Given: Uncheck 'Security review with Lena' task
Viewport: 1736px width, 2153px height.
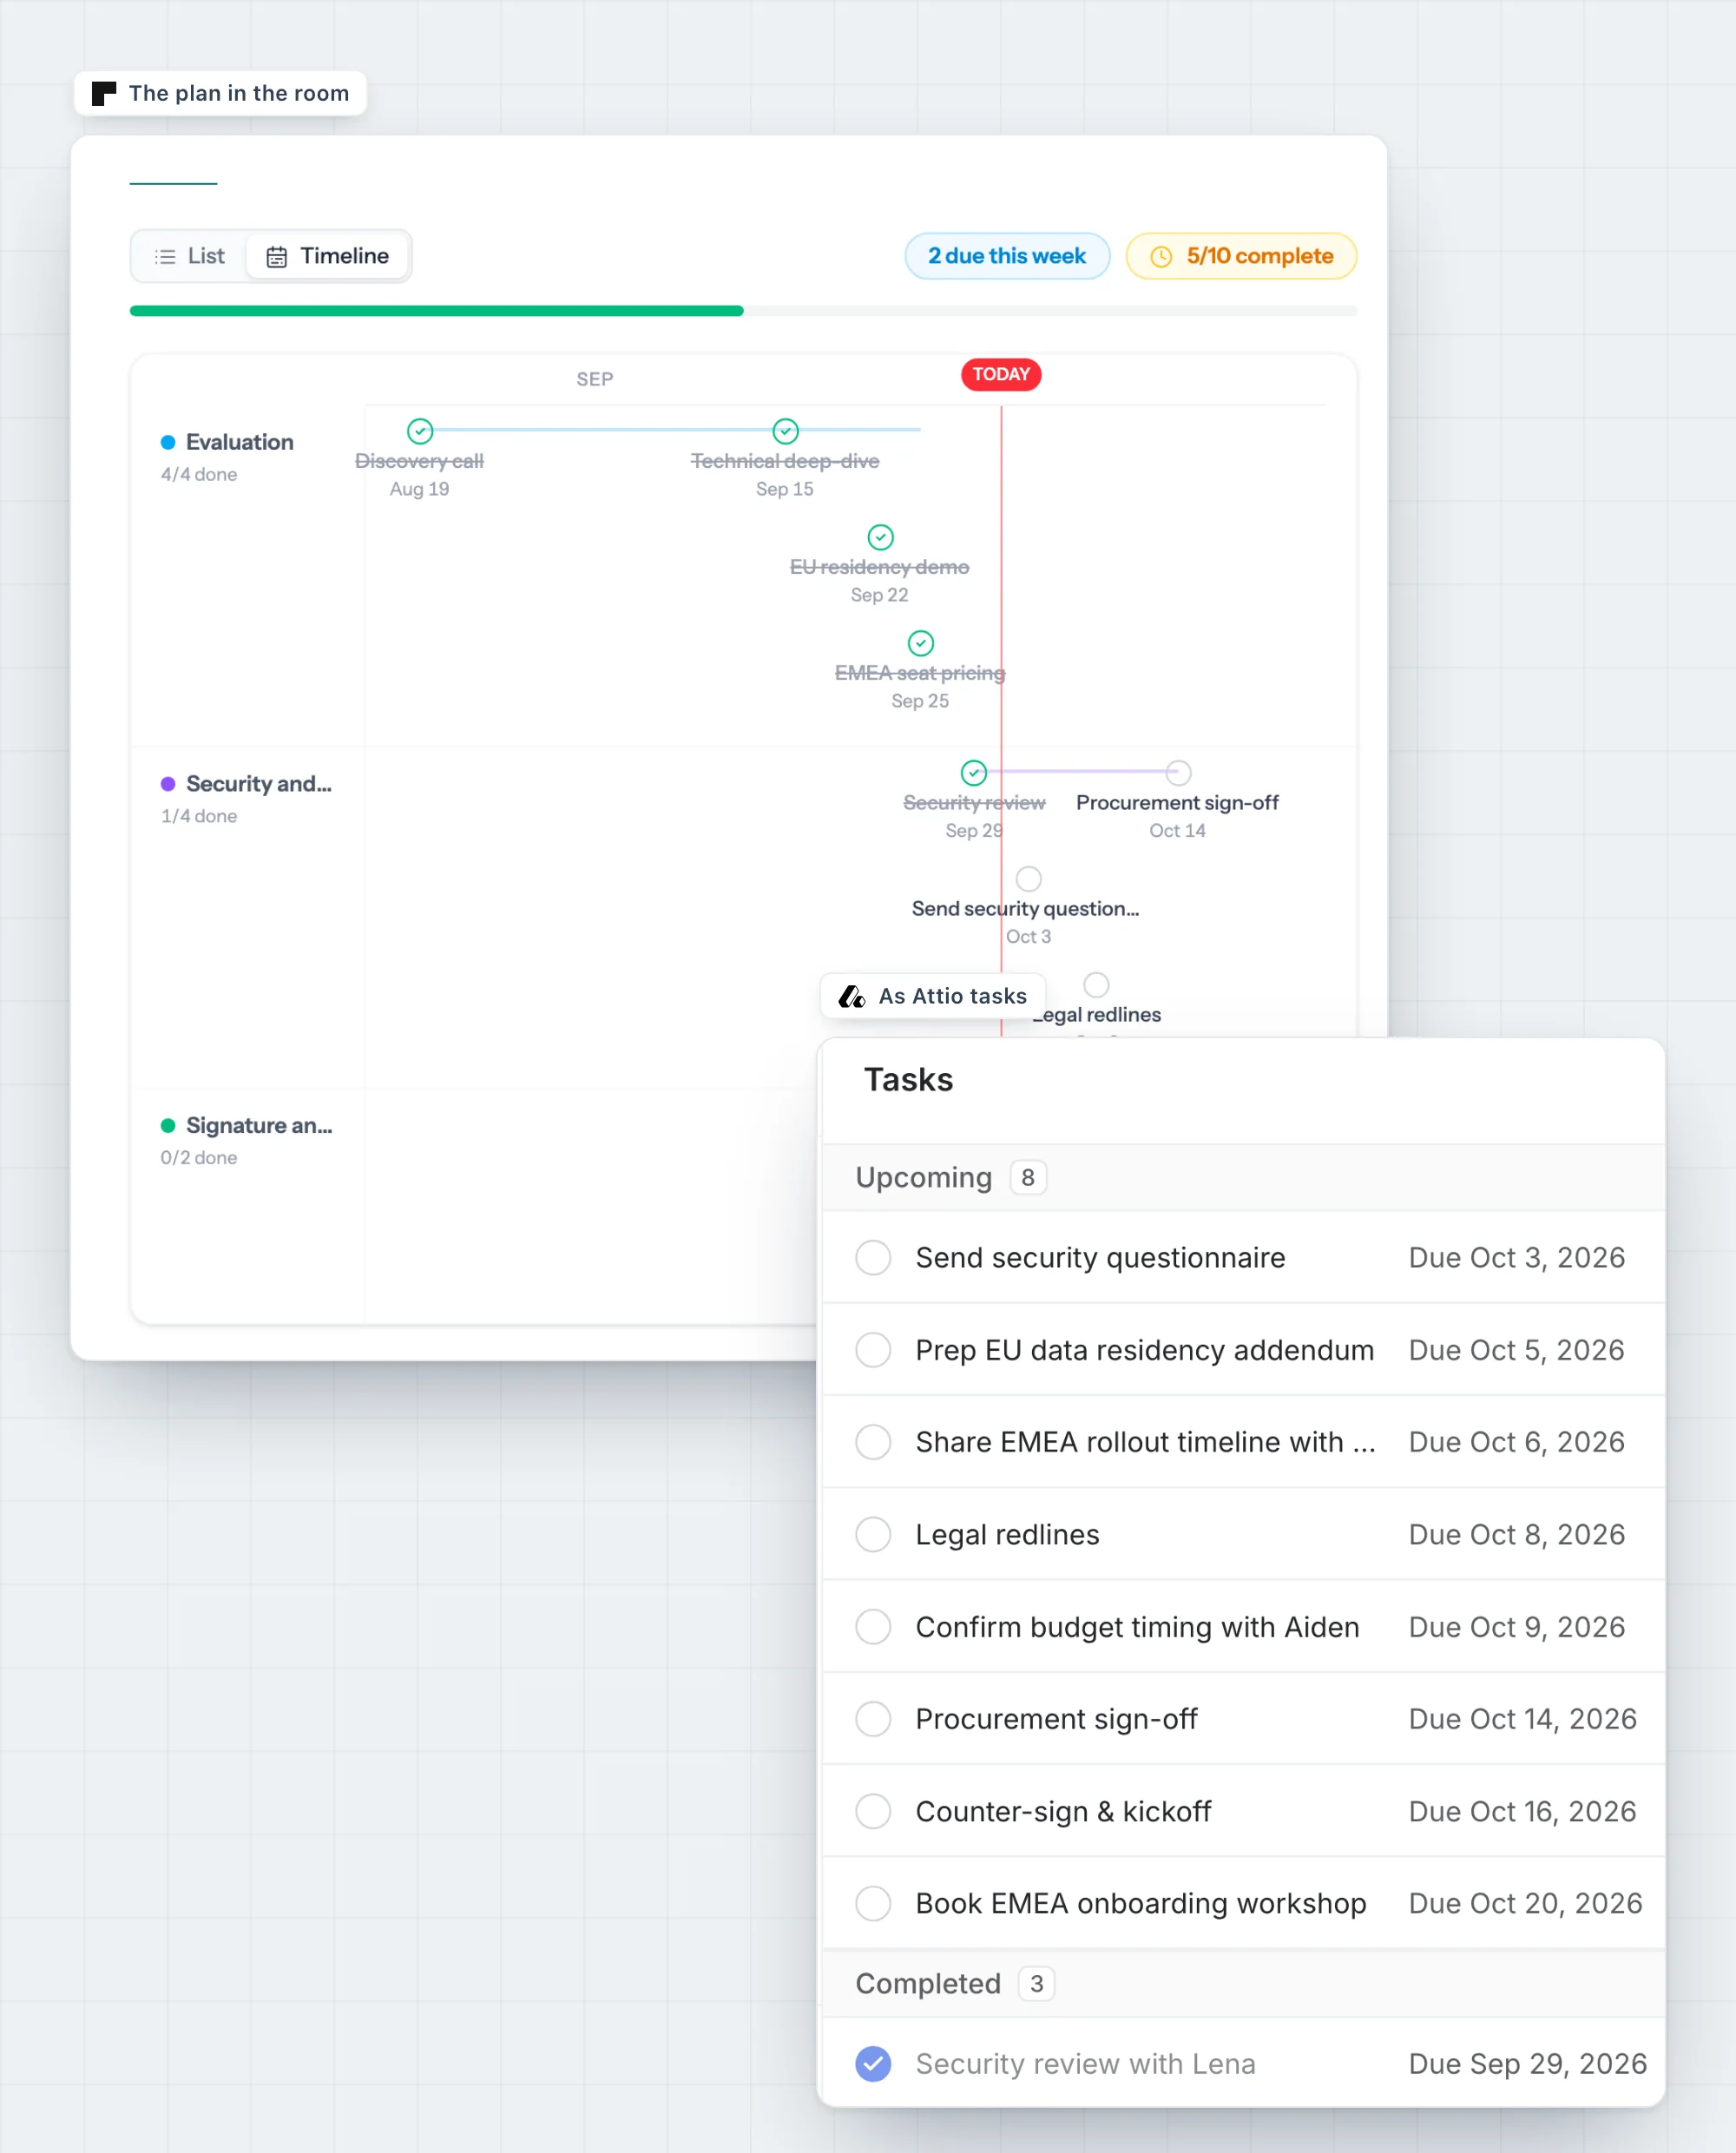Looking at the screenshot, I should 873,2064.
